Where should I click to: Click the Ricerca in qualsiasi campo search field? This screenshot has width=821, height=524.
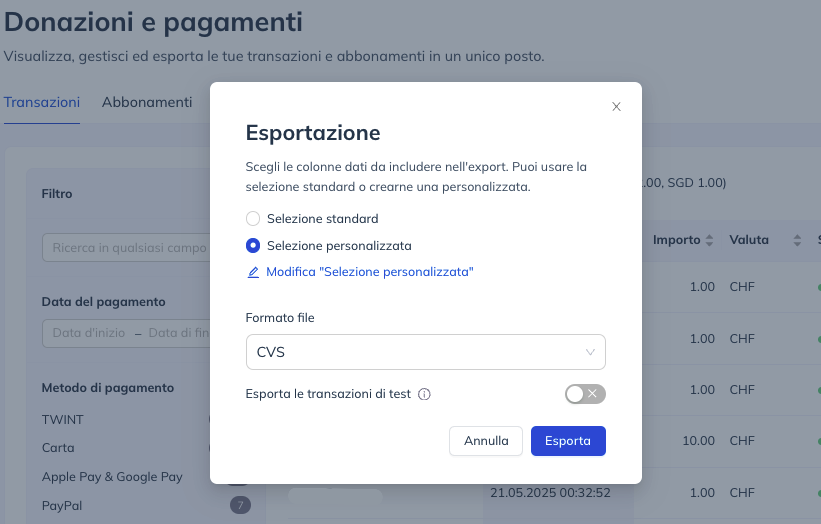pos(126,248)
